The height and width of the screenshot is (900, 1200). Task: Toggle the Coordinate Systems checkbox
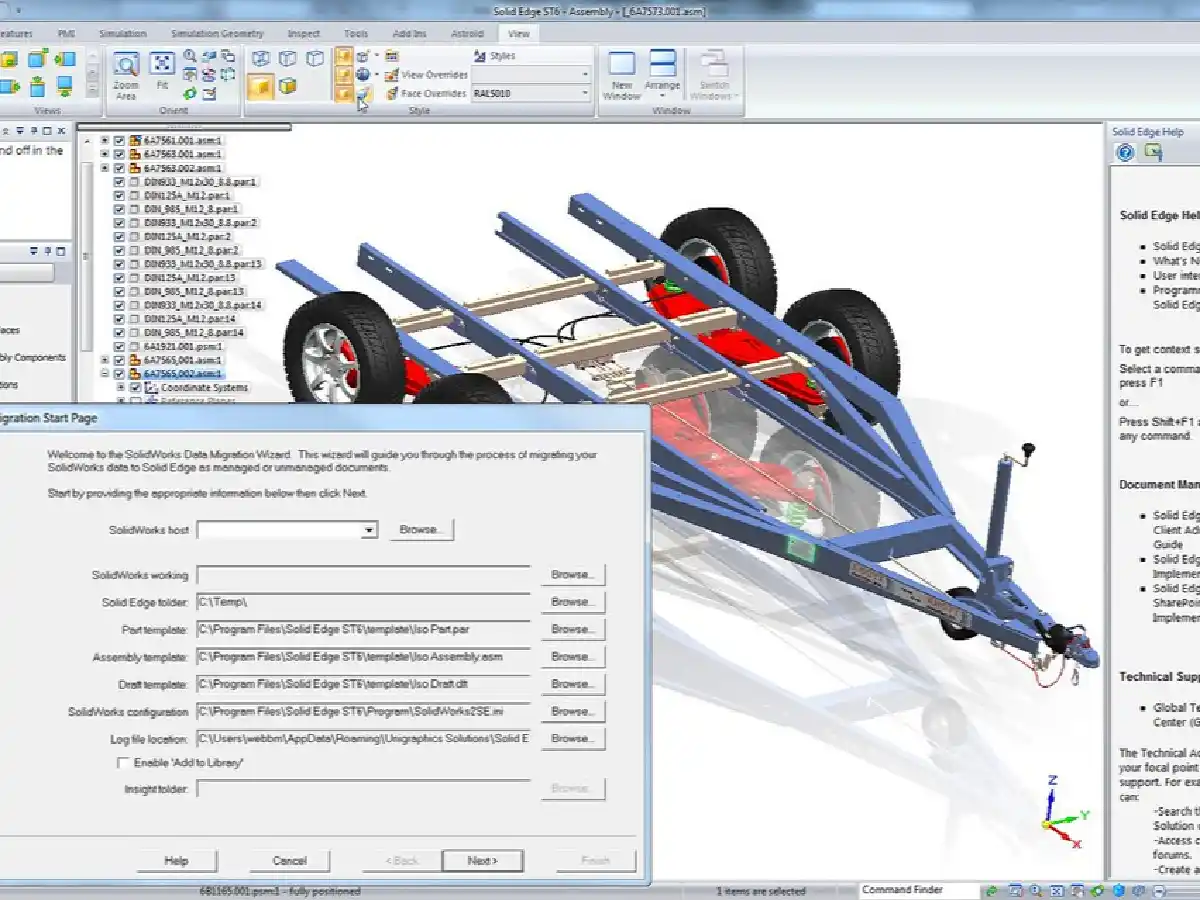[x=135, y=387]
